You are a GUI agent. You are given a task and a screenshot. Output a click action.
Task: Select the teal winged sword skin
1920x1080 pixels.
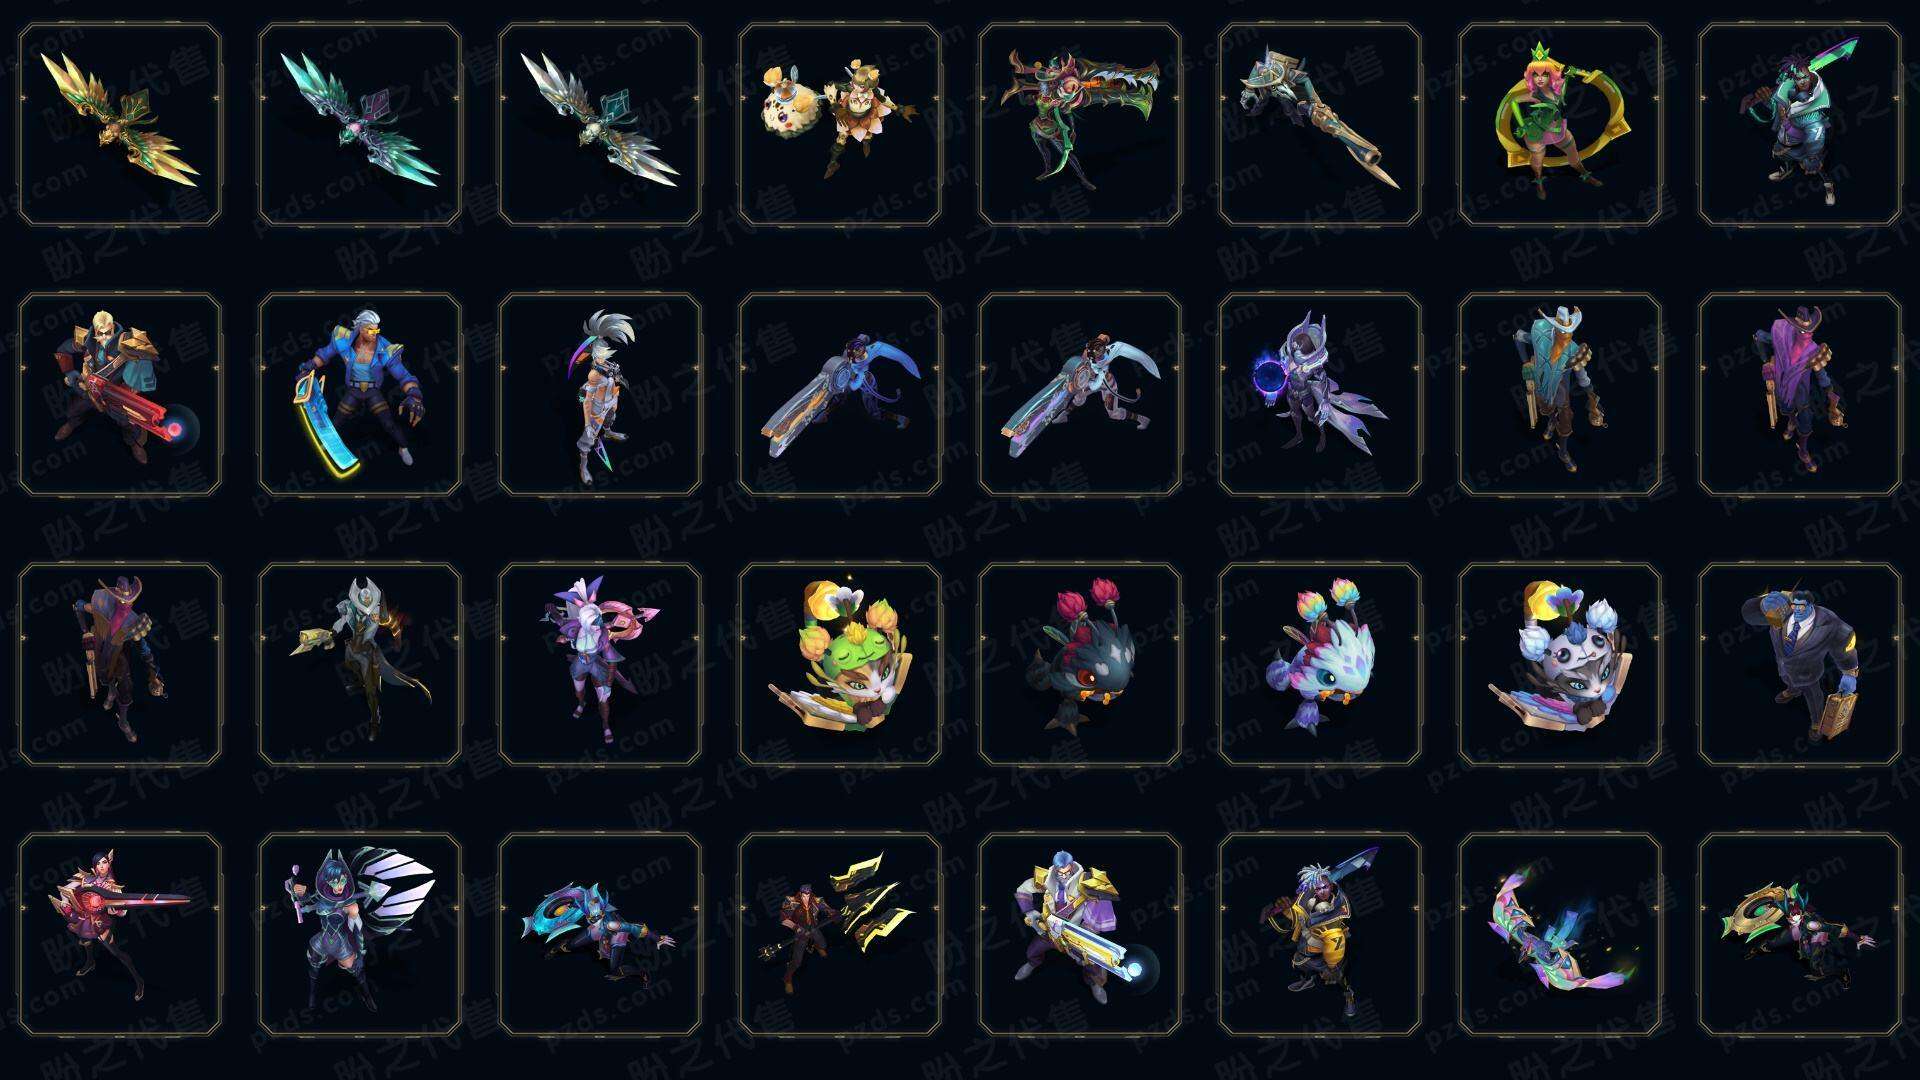360,125
